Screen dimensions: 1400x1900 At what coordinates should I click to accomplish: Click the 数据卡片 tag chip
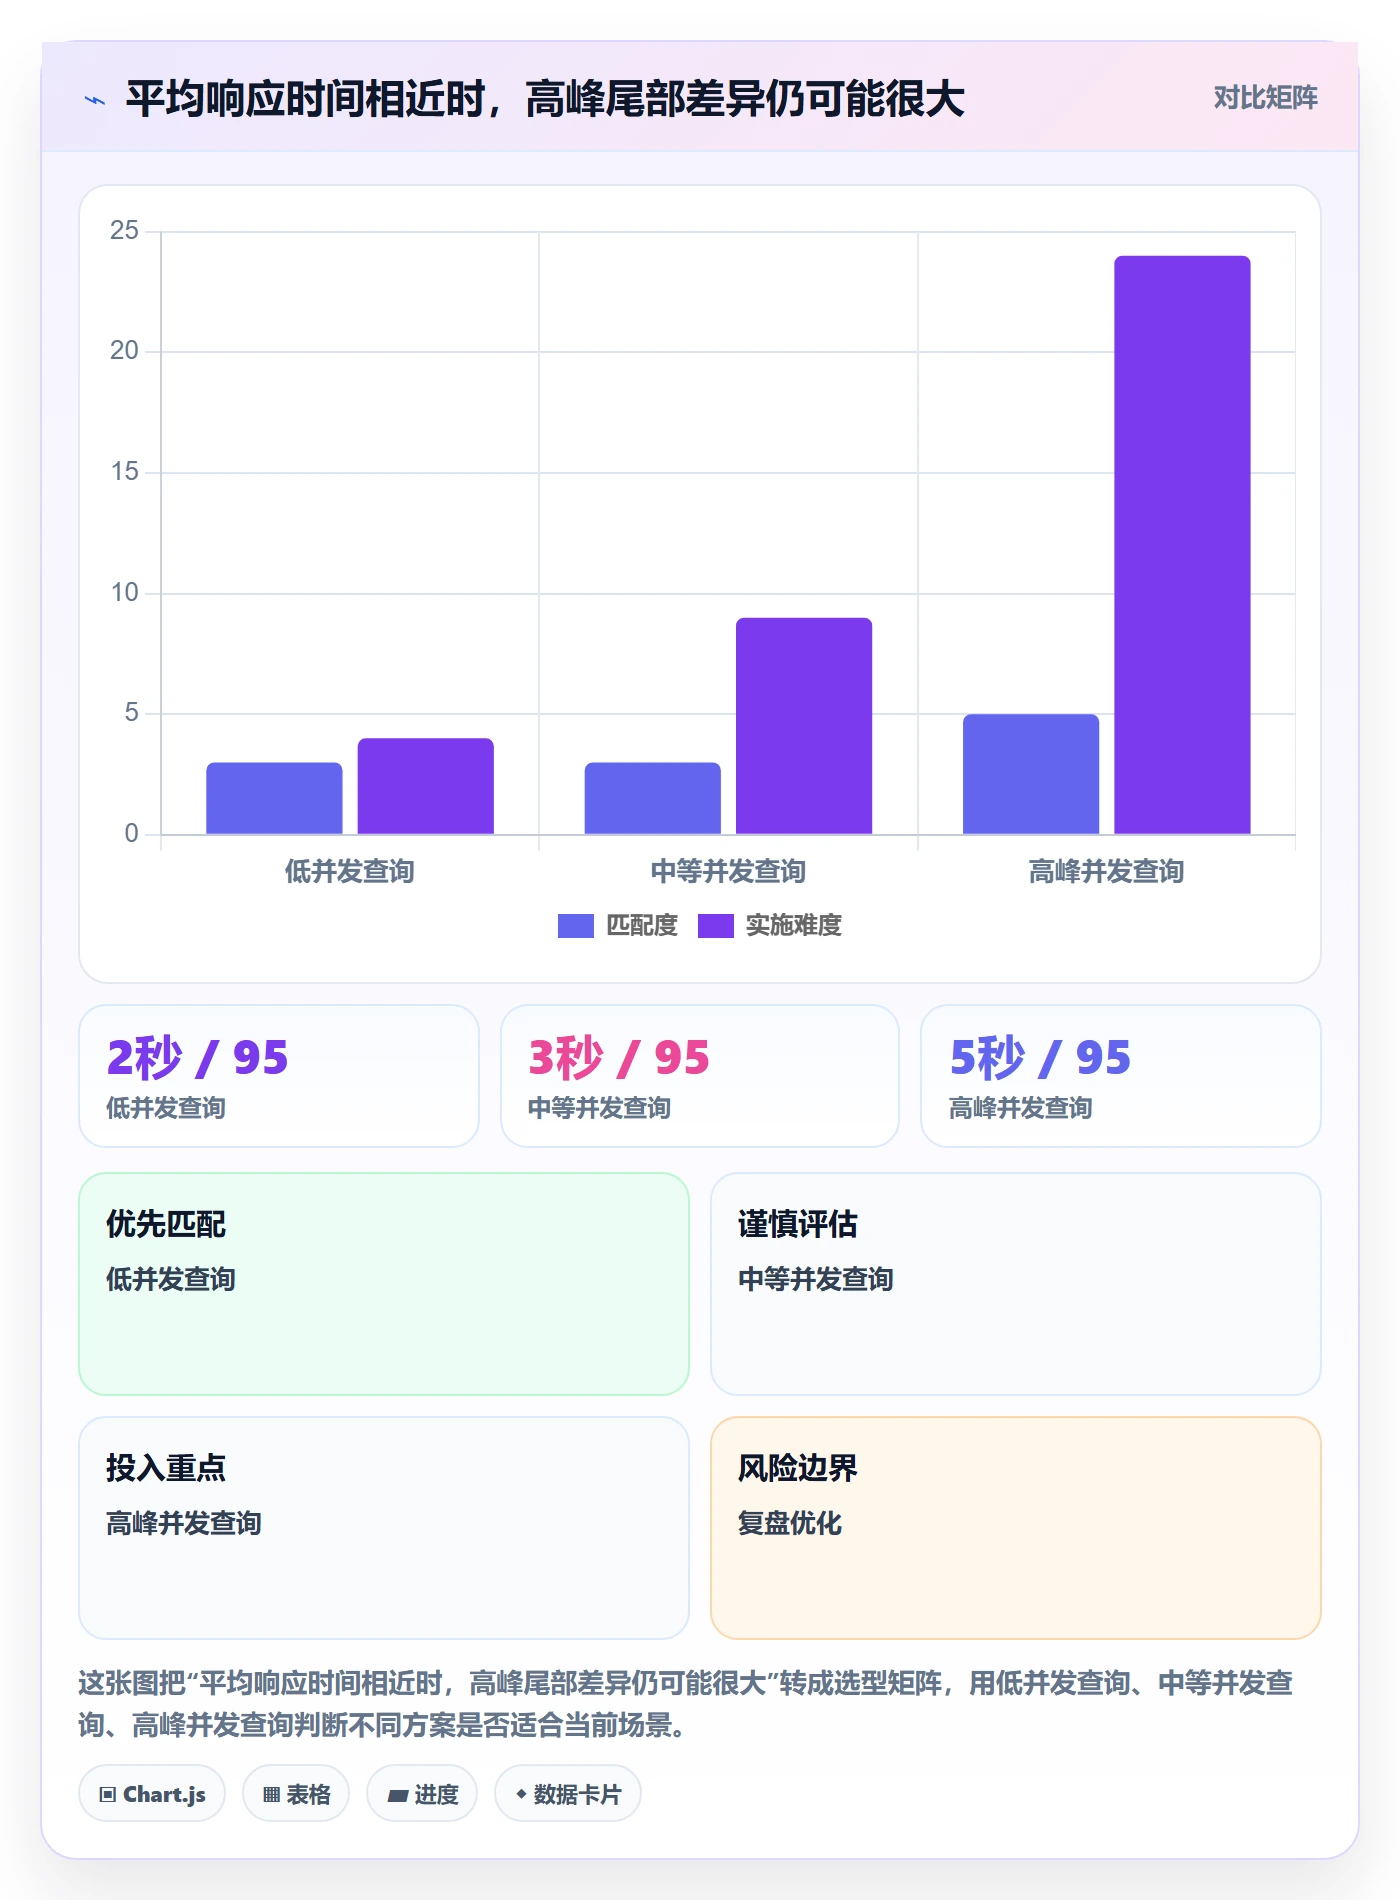coord(568,1794)
